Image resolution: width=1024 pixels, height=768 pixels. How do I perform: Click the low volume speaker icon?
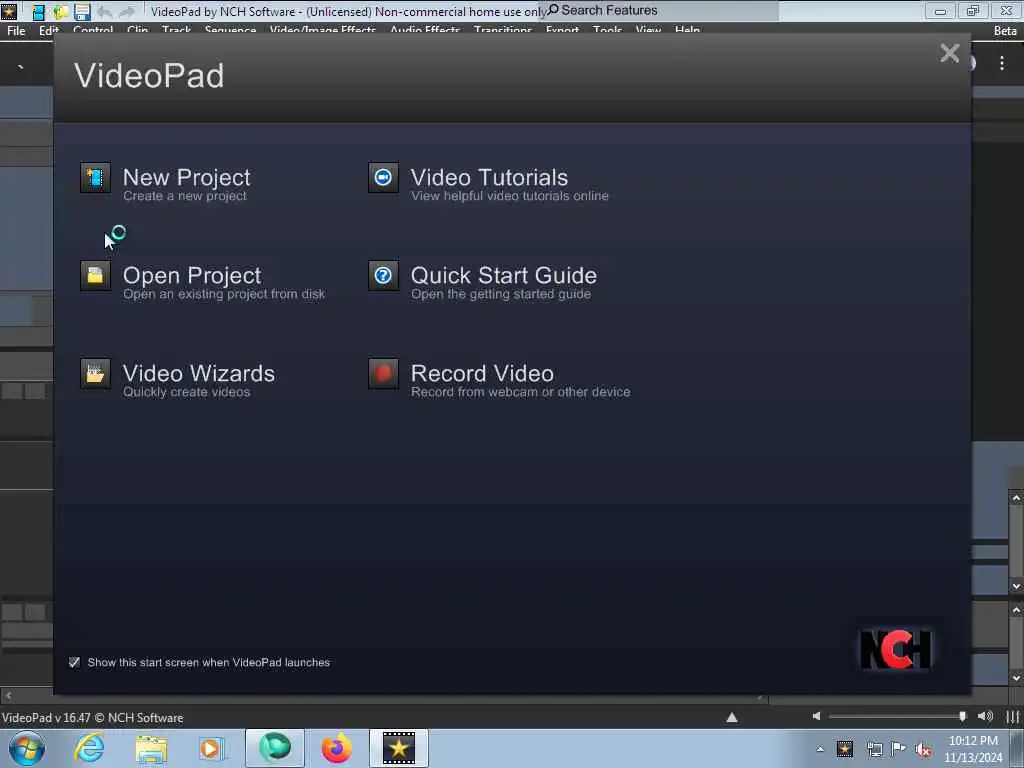click(816, 716)
